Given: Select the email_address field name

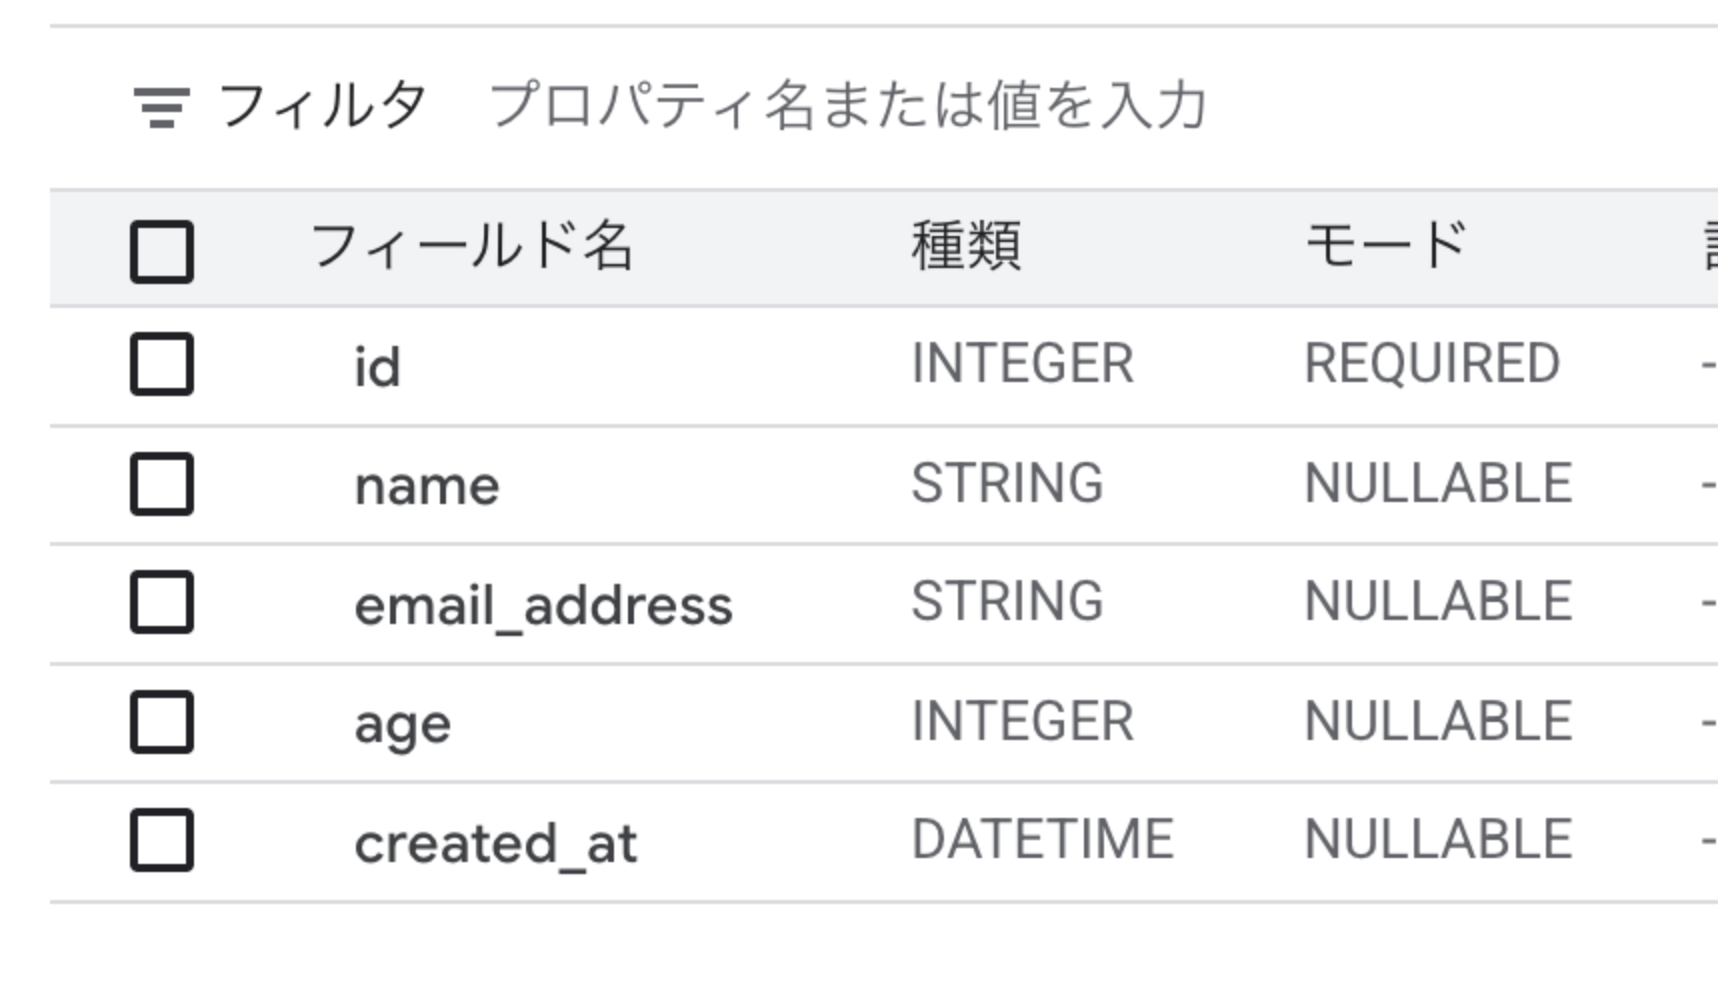Looking at the screenshot, I should pos(543,605).
